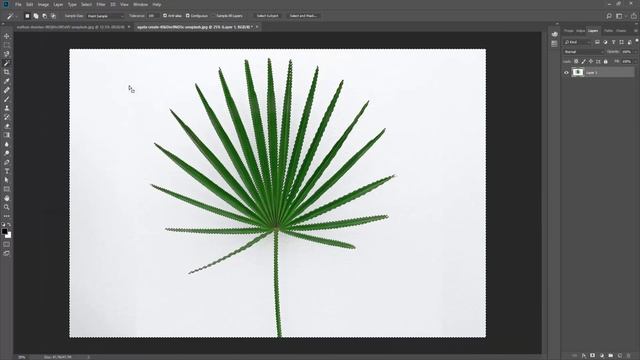640x360 pixels.
Task: Toggle Quick Mask mode icon
Action: pos(7,244)
